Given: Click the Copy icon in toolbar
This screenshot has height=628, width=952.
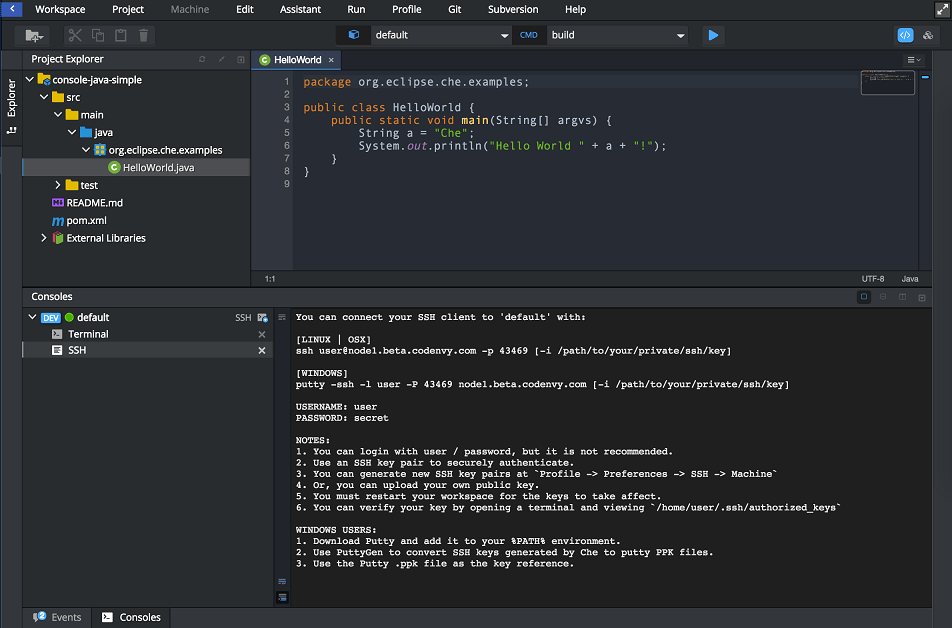Looking at the screenshot, I should (99, 35).
